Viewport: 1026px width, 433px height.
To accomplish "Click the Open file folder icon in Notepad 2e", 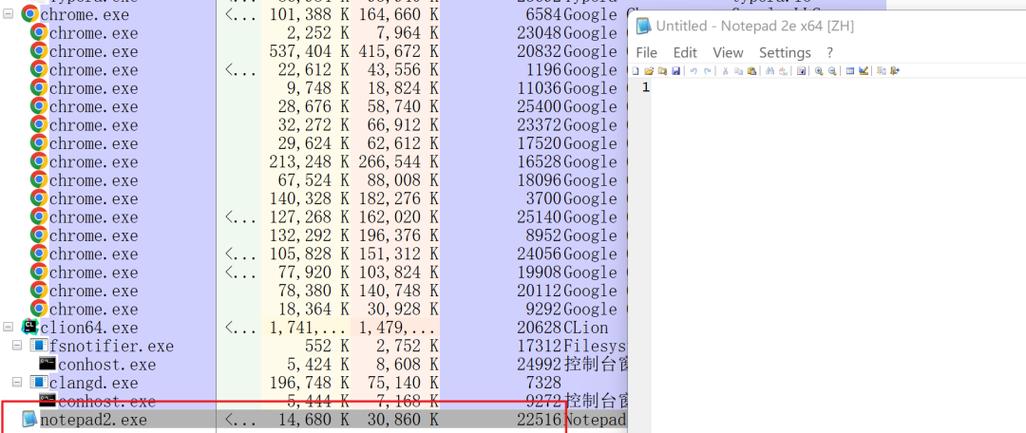I will tap(648, 71).
